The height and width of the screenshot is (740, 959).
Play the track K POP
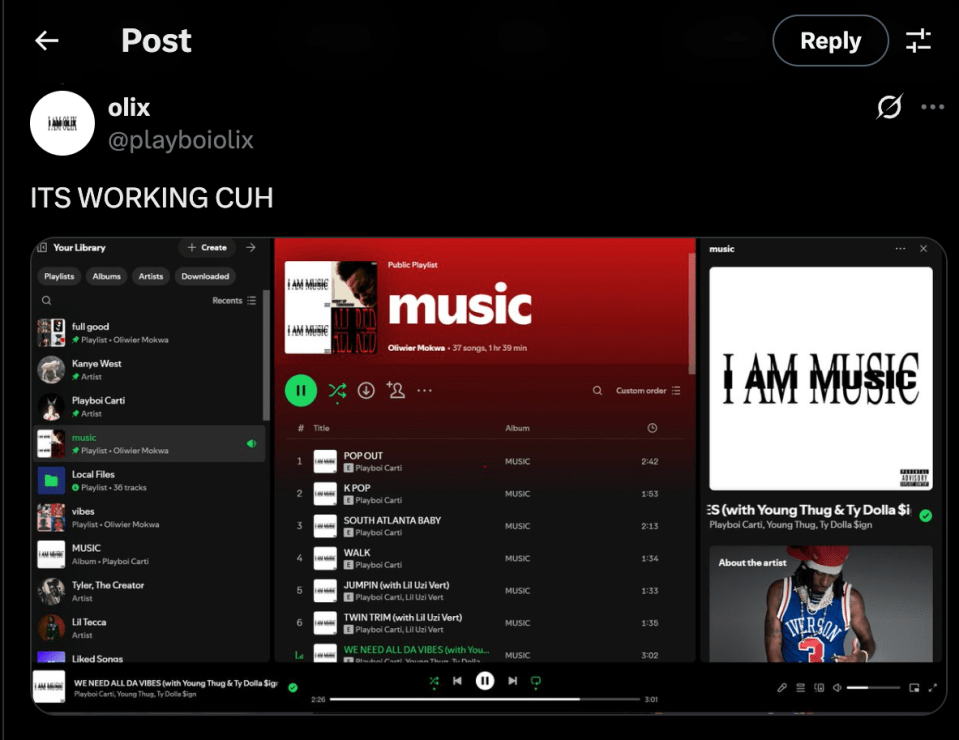[485, 494]
